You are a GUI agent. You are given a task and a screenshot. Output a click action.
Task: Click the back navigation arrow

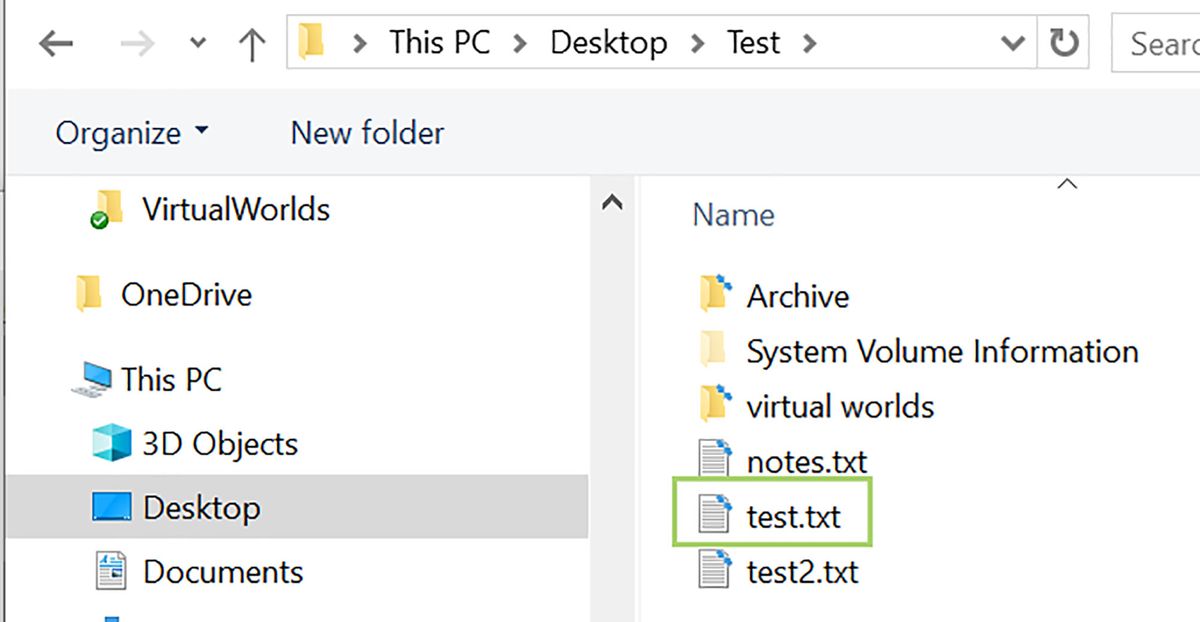[x=57, y=42]
